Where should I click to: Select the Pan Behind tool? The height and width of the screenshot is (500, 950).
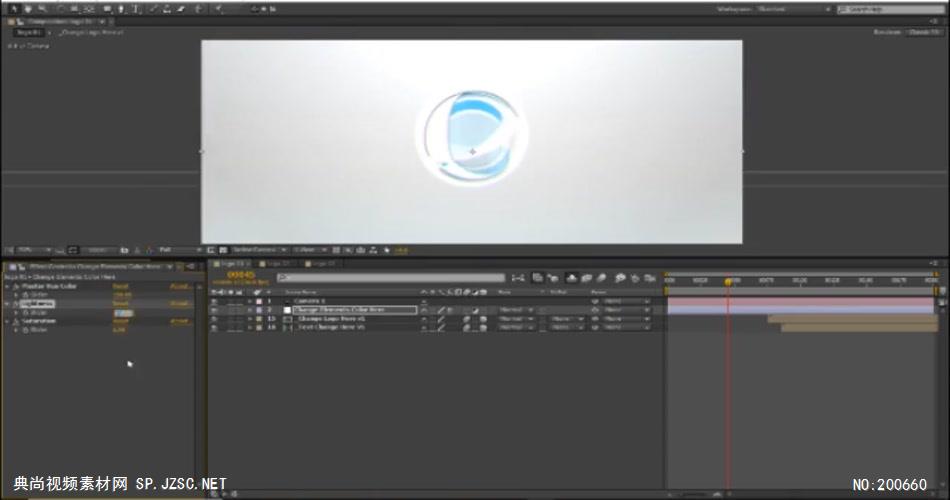tap(89, 9)
